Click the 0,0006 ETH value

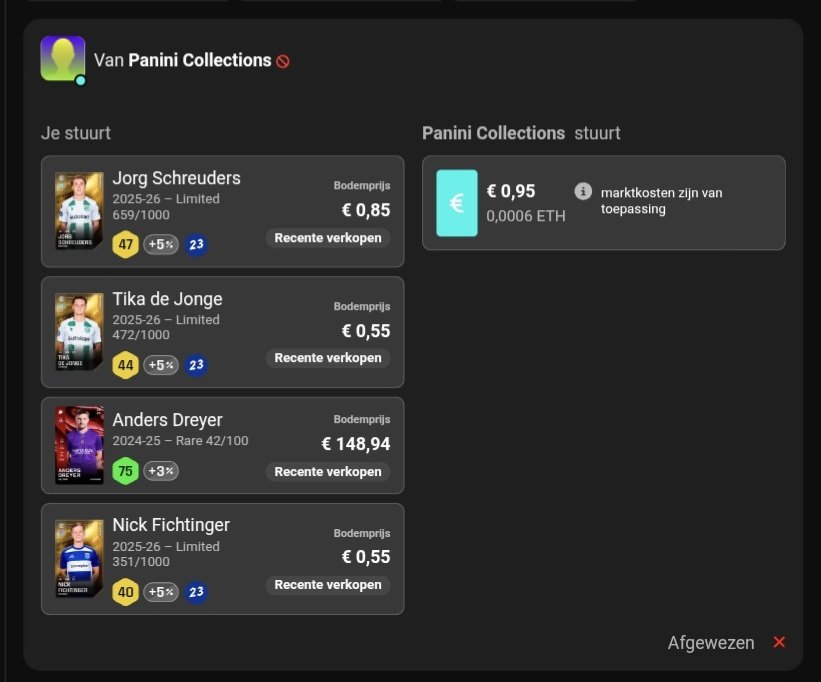point(526,216)
